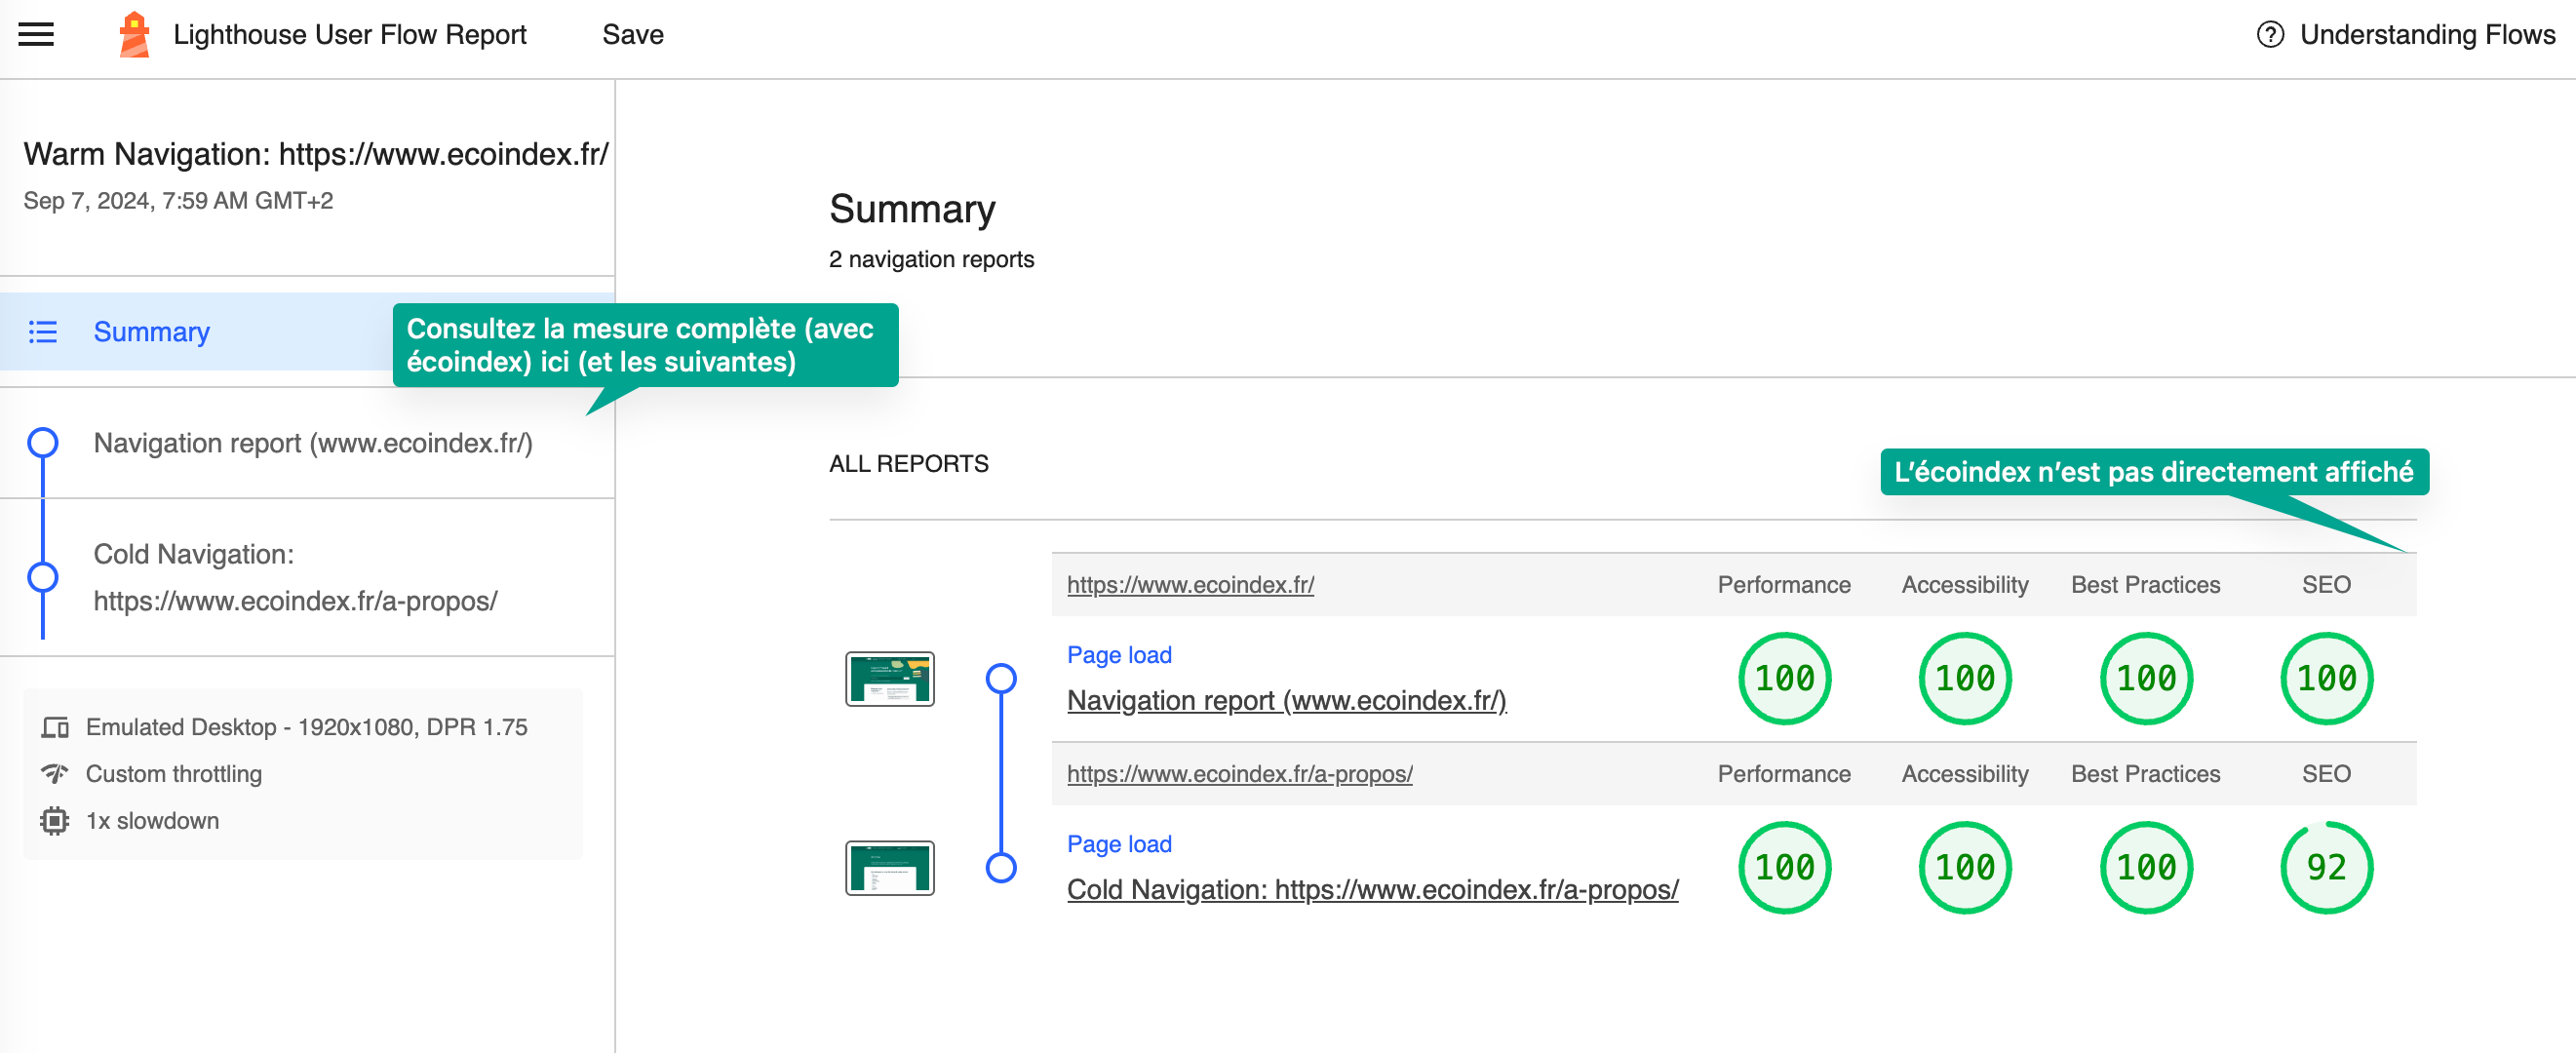
Task: Click sidebar timeline circle for Cold Navigation
Action: click(x=43, y=577)
